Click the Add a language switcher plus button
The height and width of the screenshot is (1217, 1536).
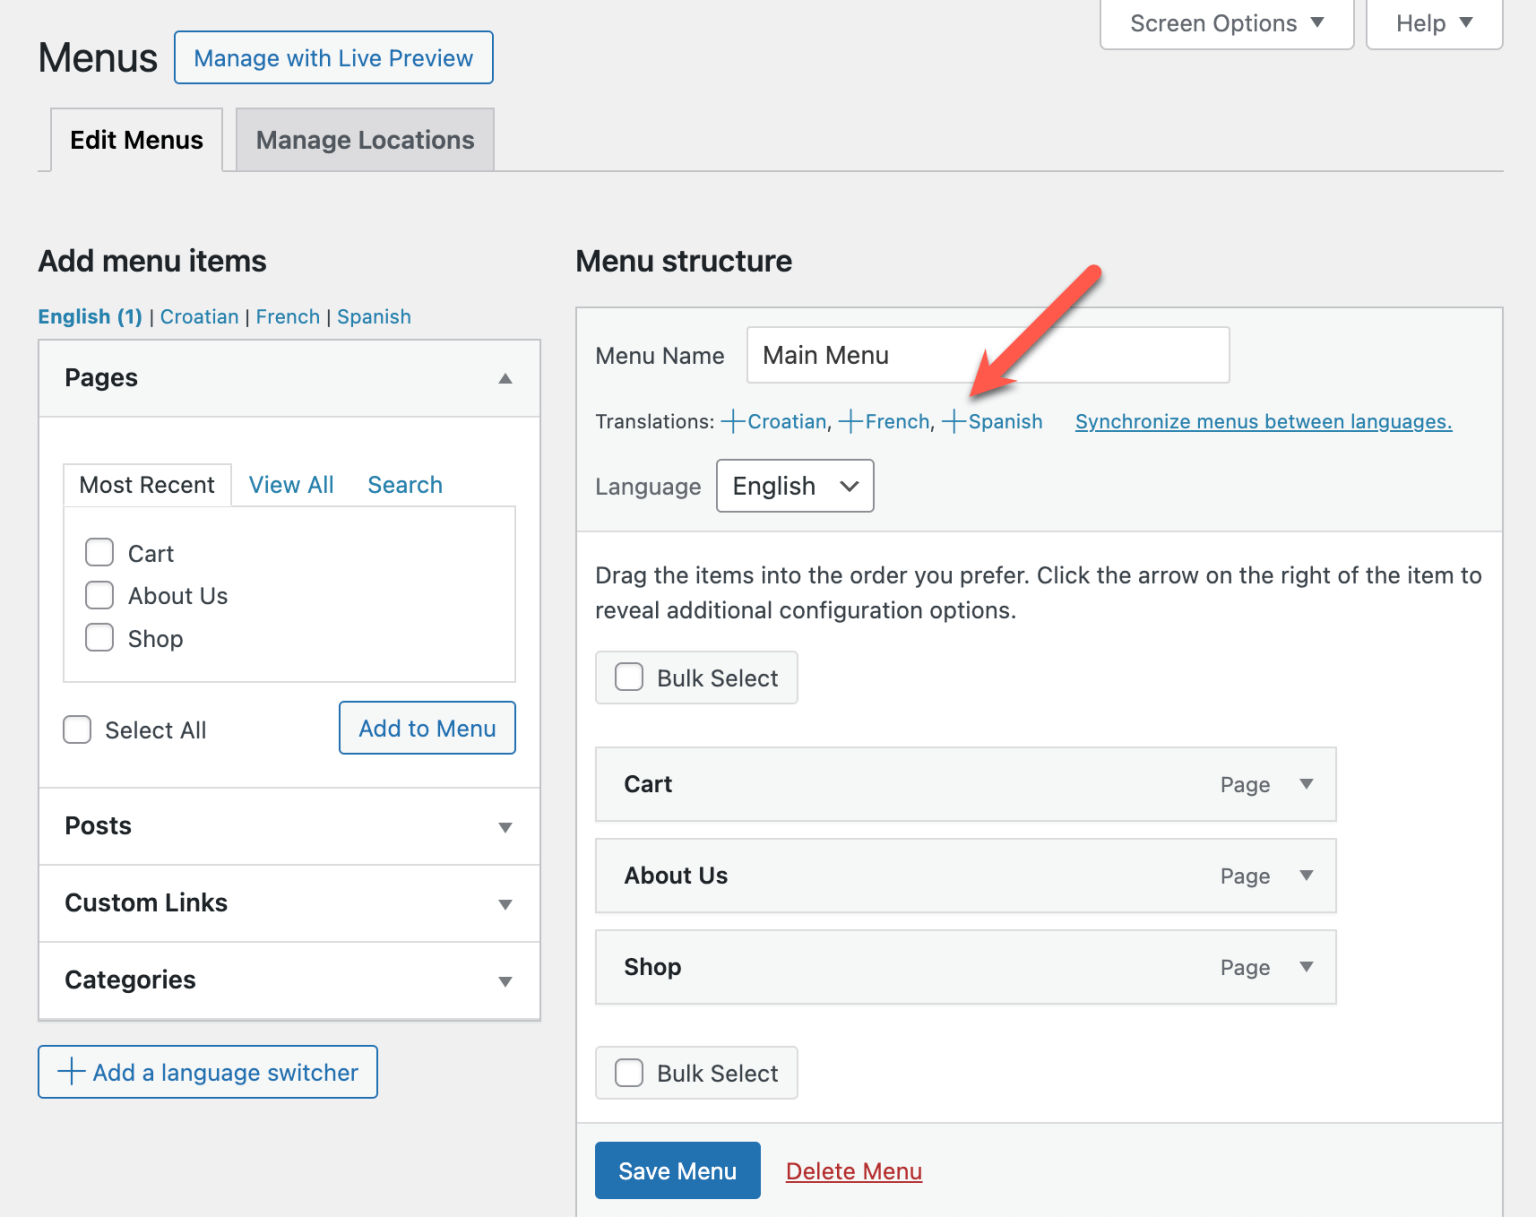207,1072
